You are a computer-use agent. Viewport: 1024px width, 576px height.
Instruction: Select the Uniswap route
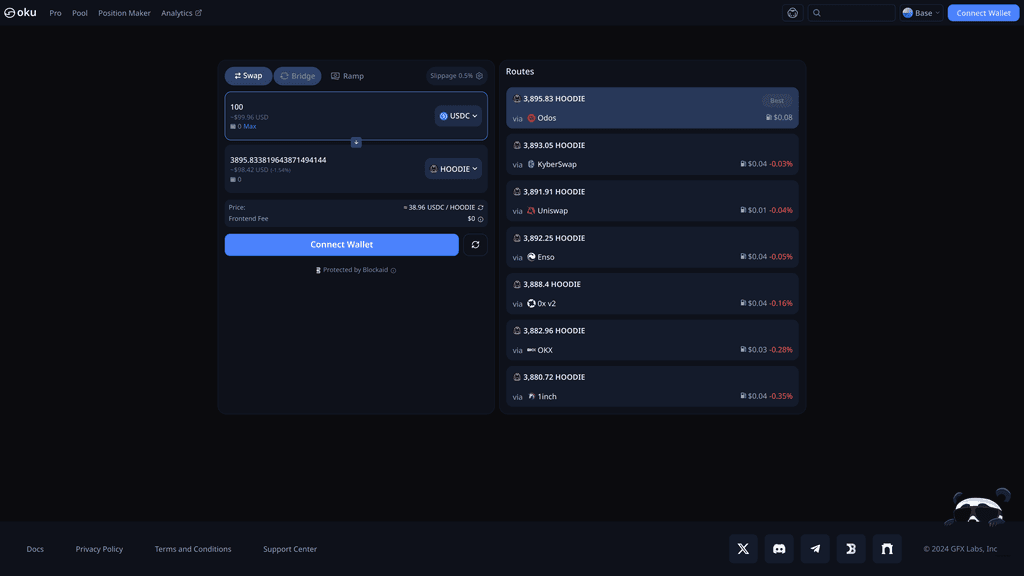click(652, 201)
